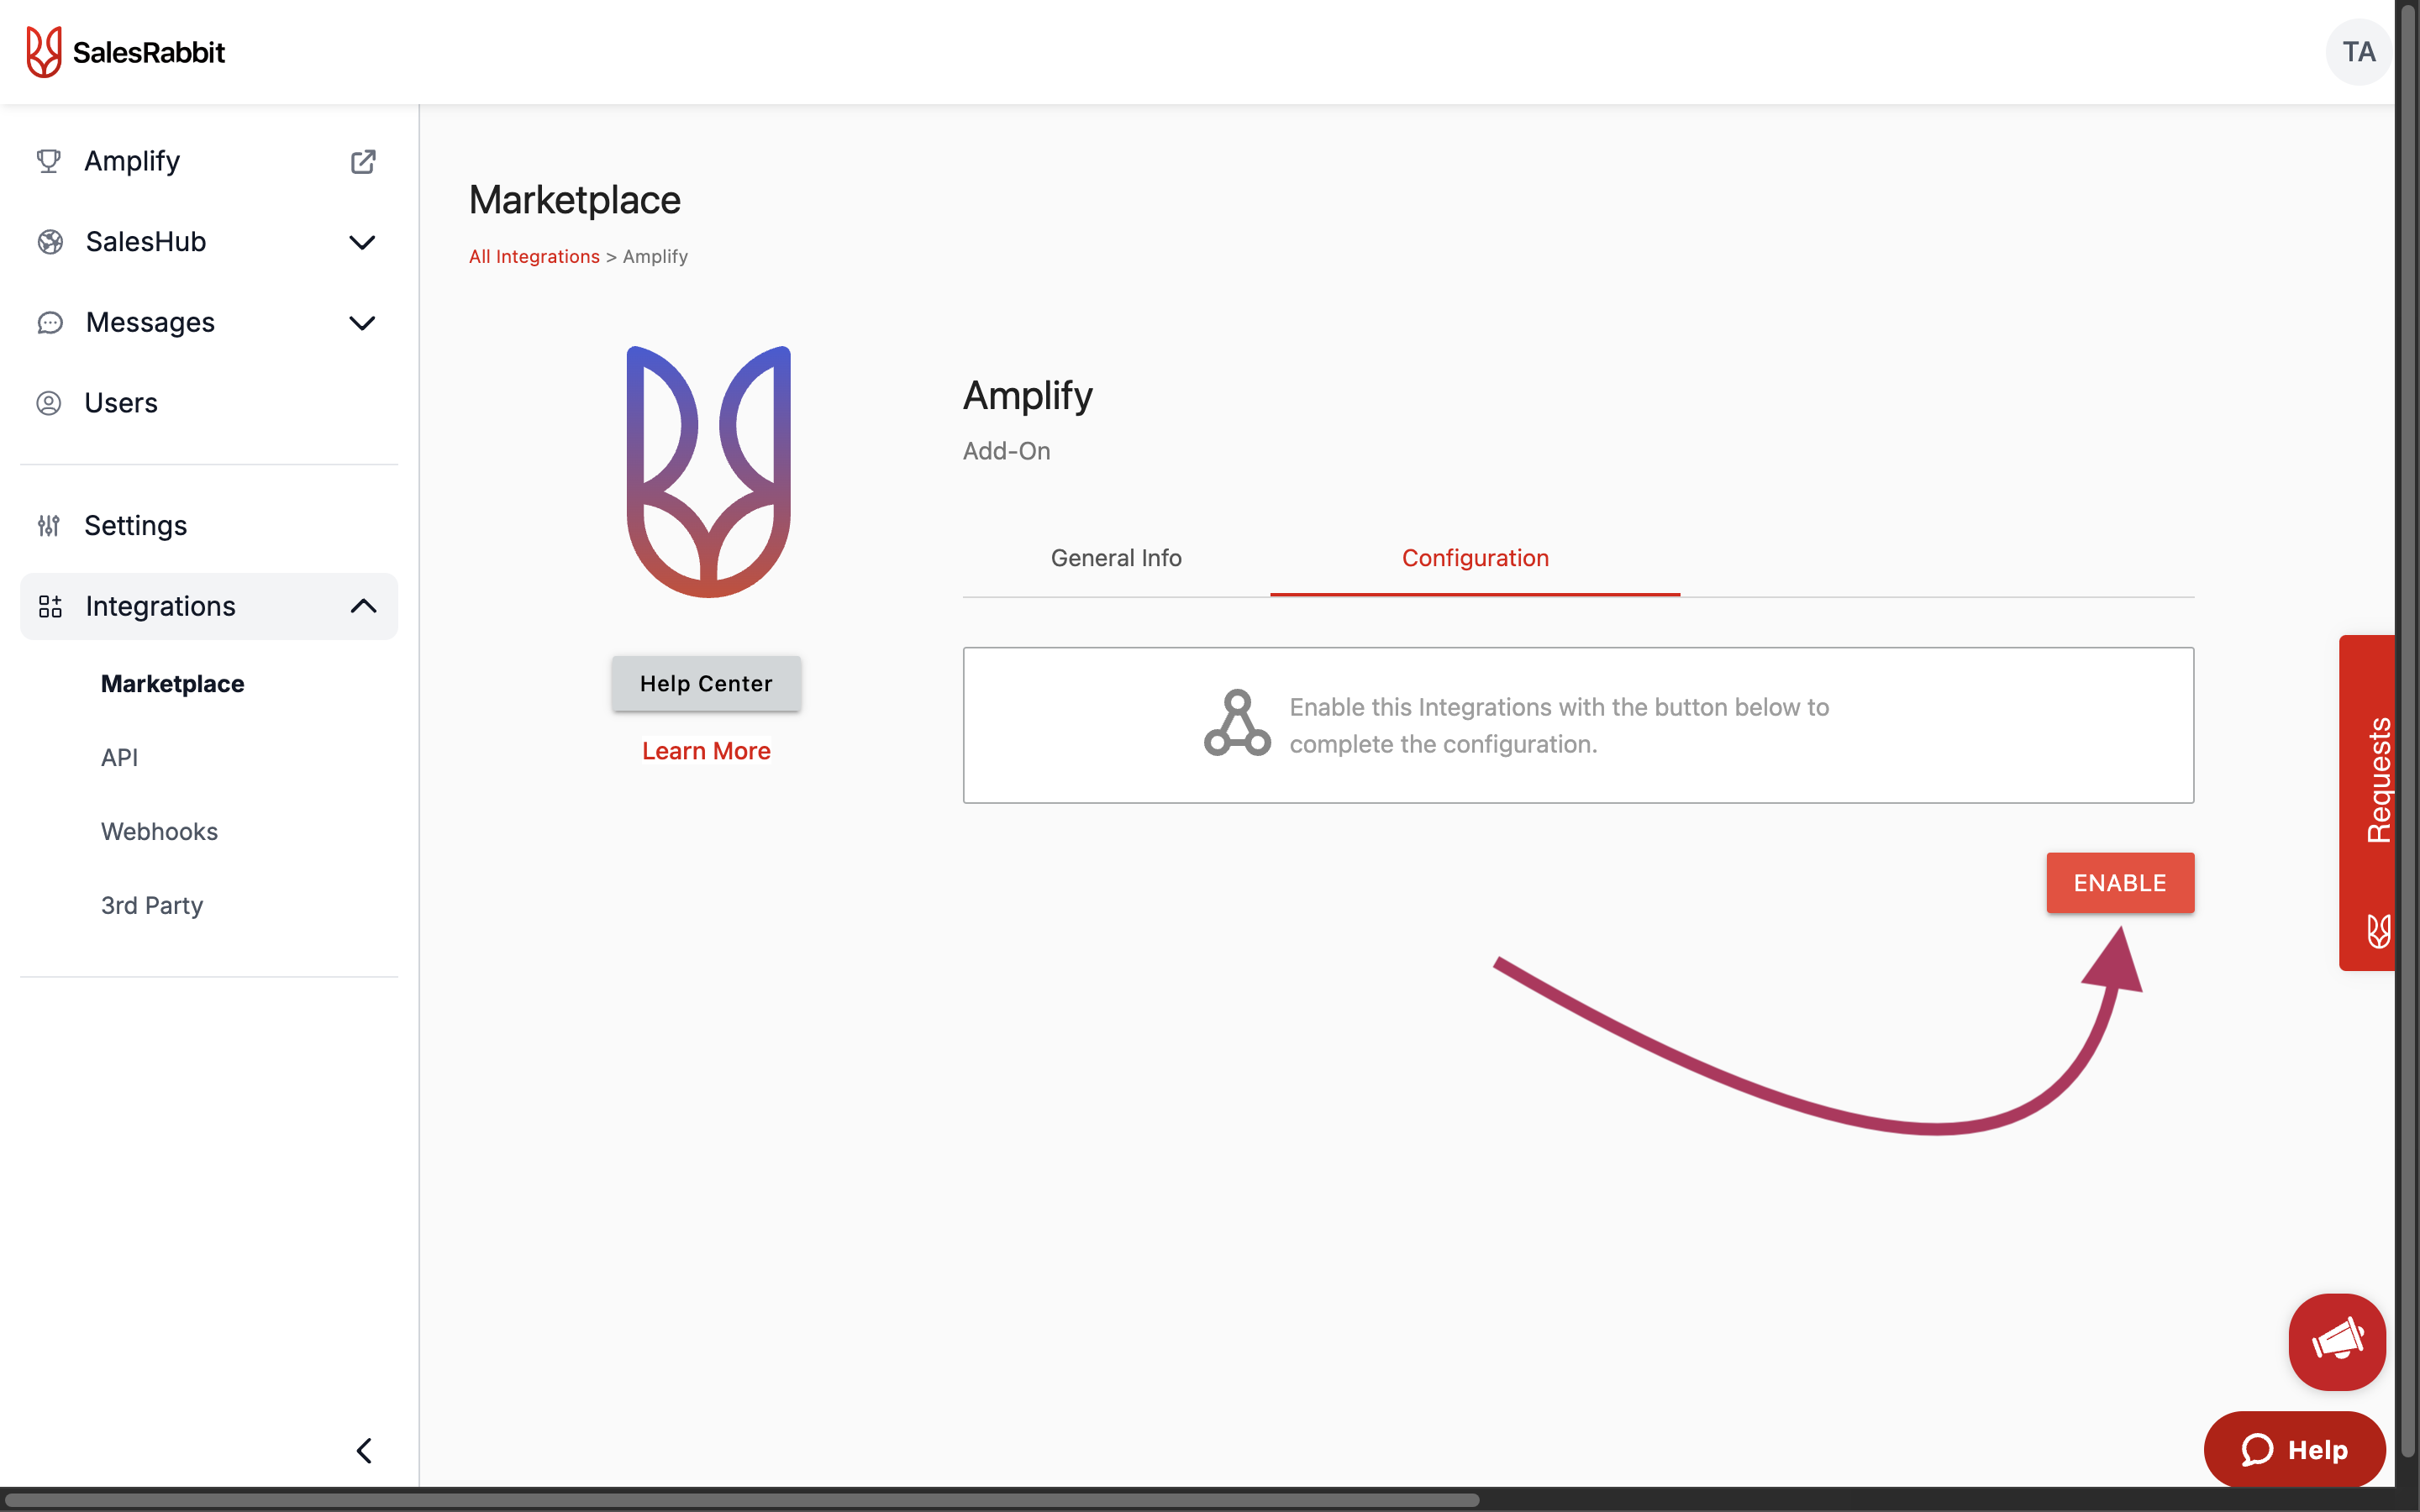Collapse the Integrations menu chevron
Viewport: 2420px width, 1512px height.
(x=364, y=606)
